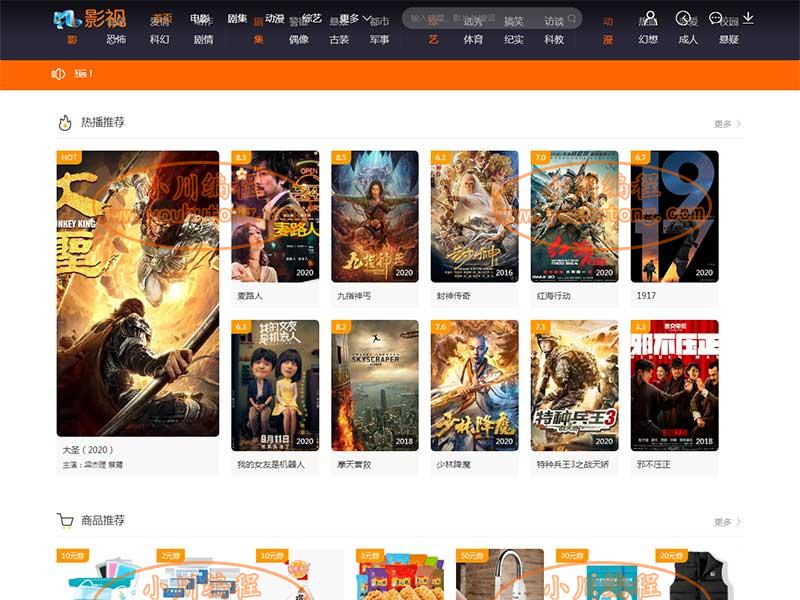
Task: Open the 麦路人 movie poster
Action: [x=276, y=216]
